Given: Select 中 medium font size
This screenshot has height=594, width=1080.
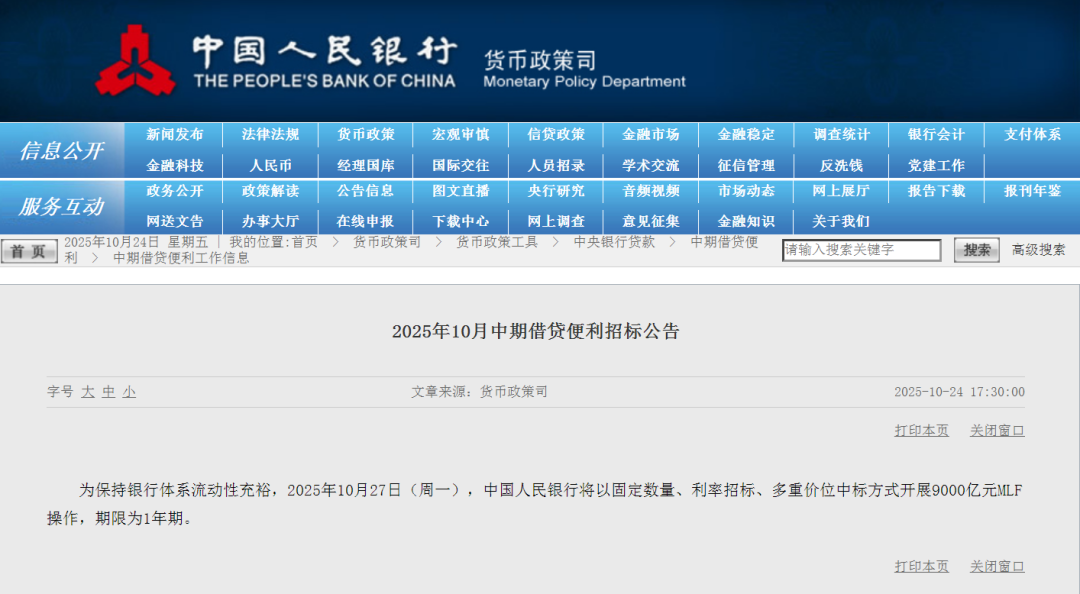Looking at the screenshot, I should [x=108, y=392].
